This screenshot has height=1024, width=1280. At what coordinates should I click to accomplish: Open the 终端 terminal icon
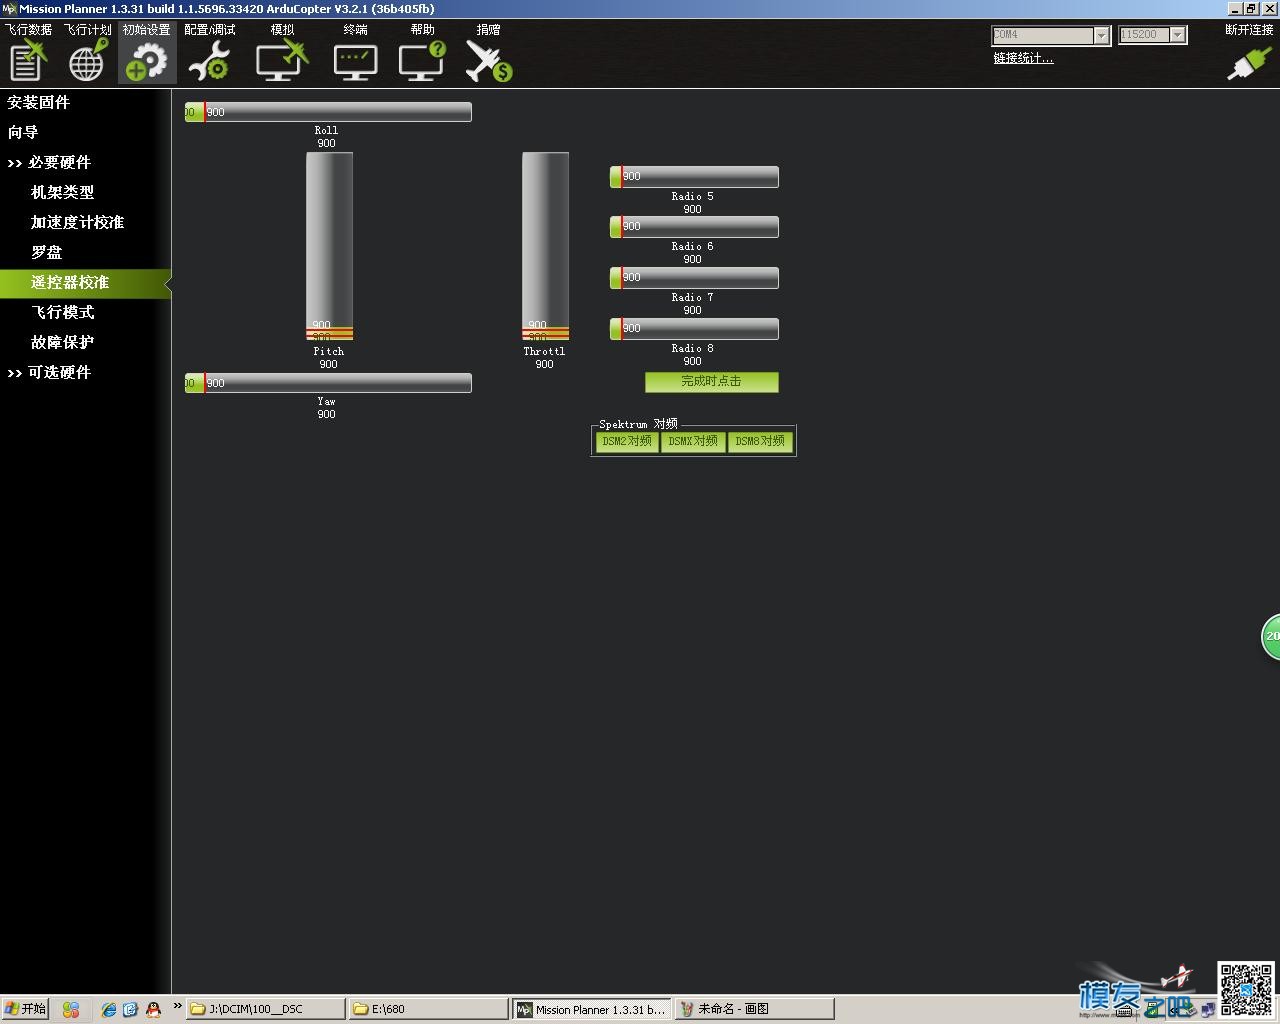tap(355, 60)
